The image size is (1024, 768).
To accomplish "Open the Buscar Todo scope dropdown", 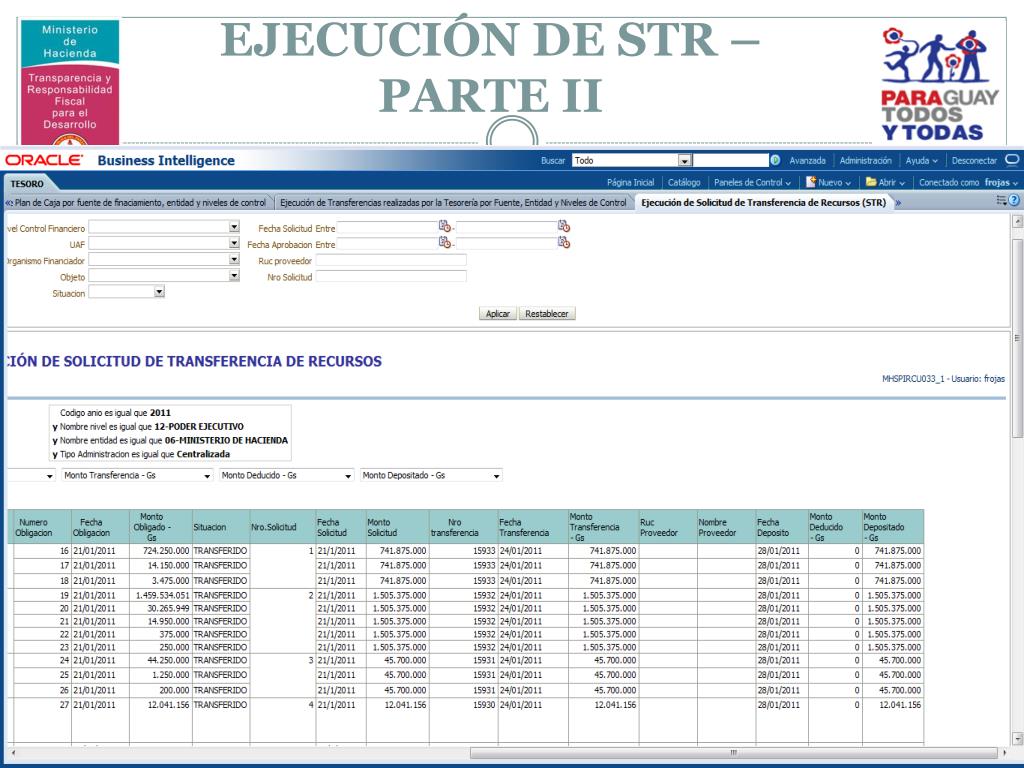I will click(684, 161).
